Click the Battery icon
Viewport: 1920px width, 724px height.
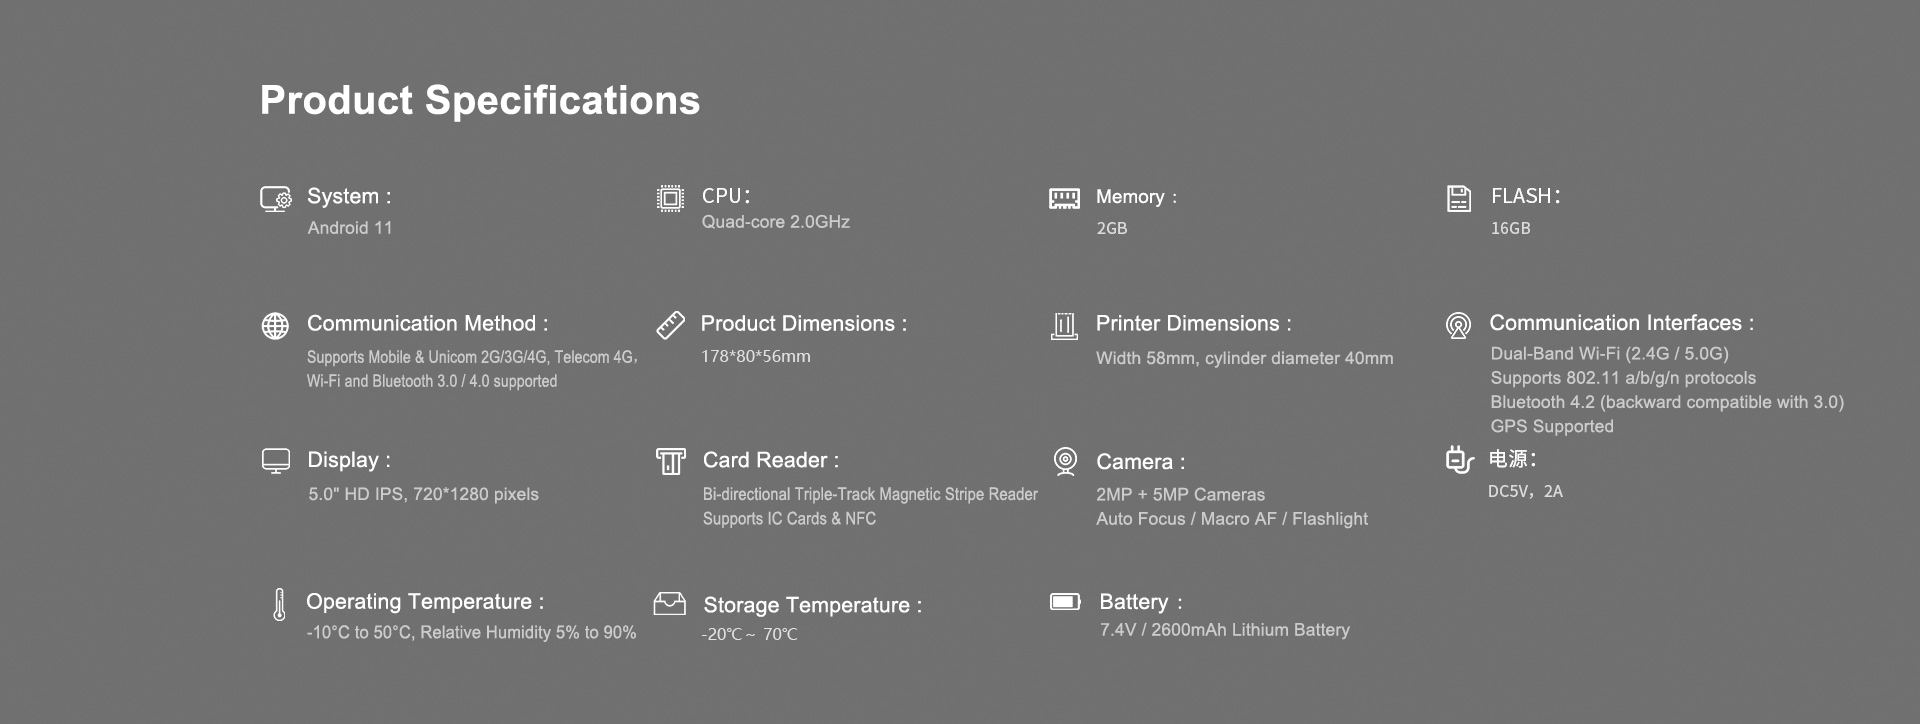1065,602
